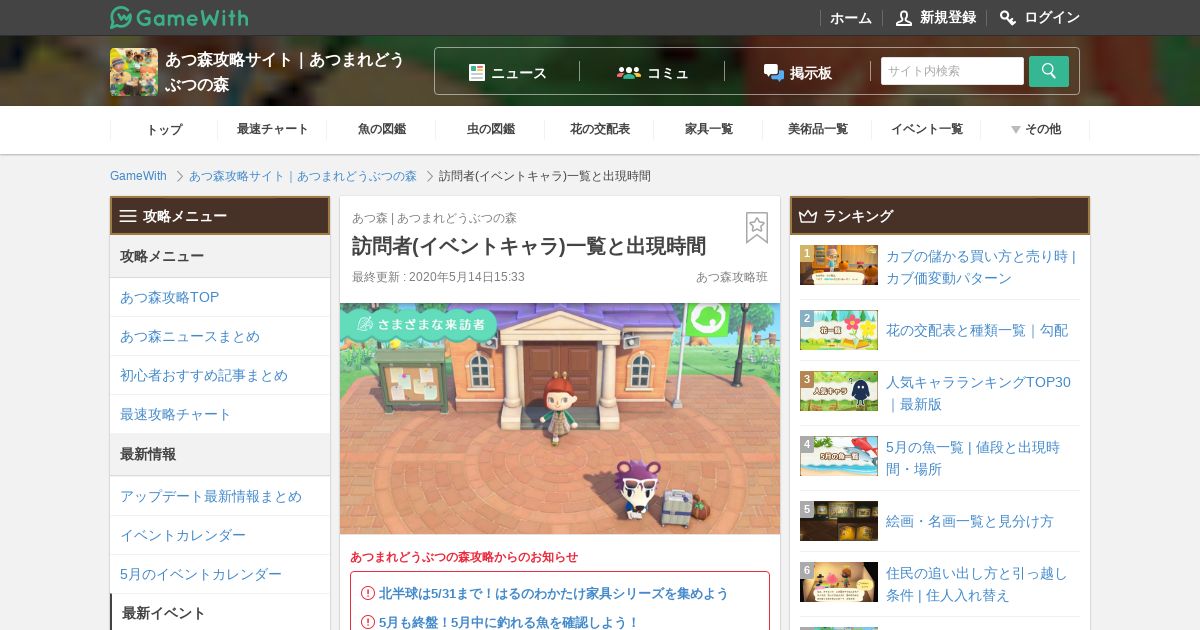Viewport: 1200px width, 630px height.
Task: Open notice about はるのわかたけ家具シリーズ
Action: [553, 593]
